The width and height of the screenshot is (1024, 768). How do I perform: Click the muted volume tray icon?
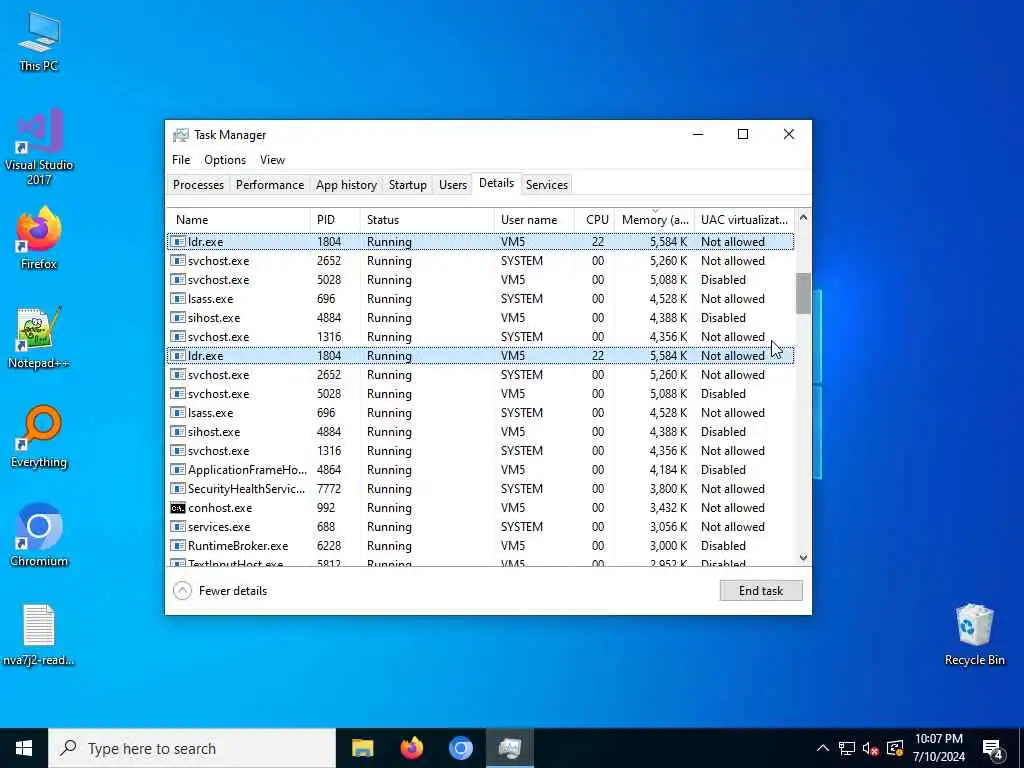871,748
